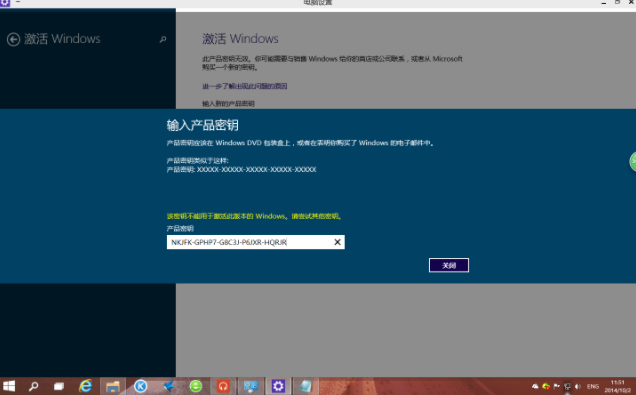This screenshot has width=636, height=395.
Task: Switch input language via ENG indicator
Action: tap(593, 386)
